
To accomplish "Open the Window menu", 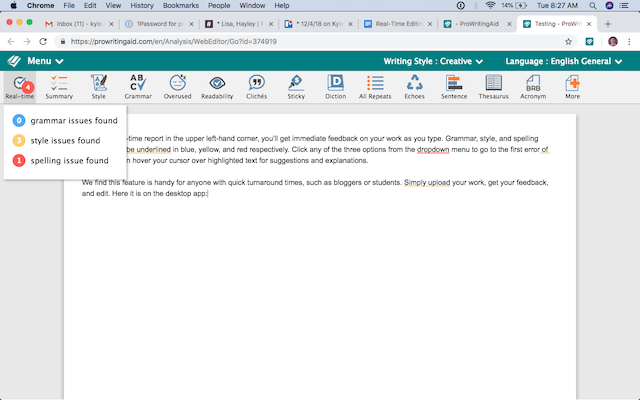I will coord(252,5).
